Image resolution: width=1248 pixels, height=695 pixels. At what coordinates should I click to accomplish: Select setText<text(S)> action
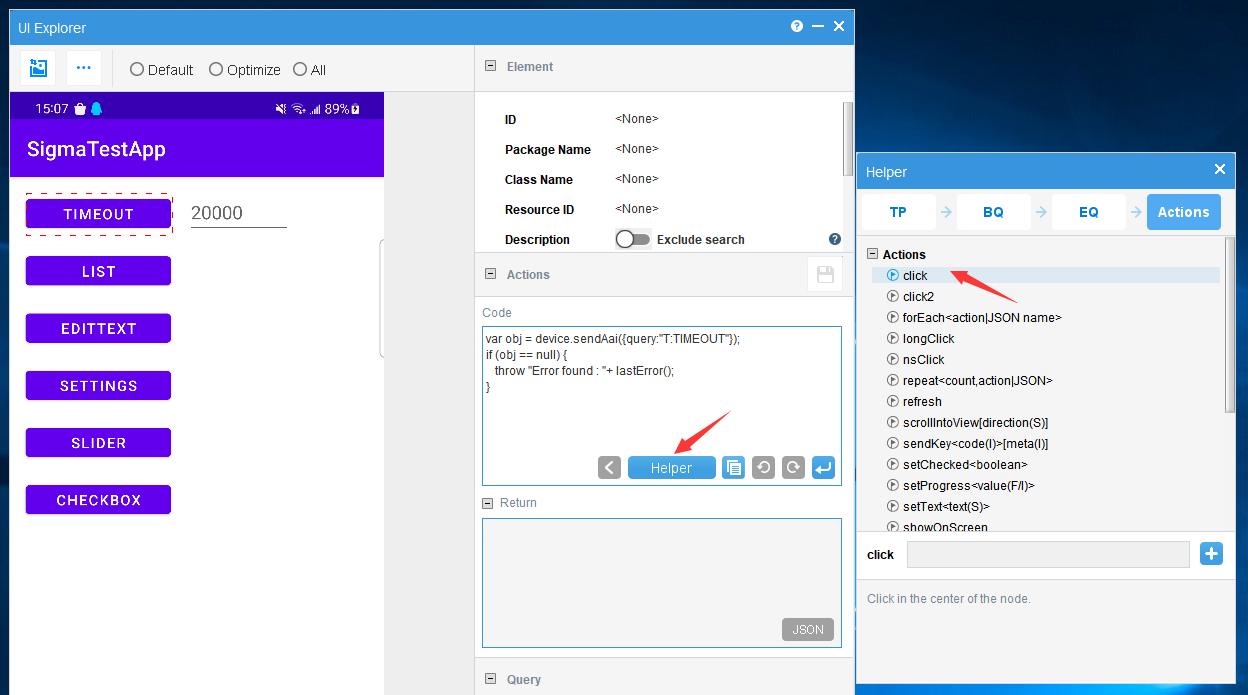tap(946, 506)
